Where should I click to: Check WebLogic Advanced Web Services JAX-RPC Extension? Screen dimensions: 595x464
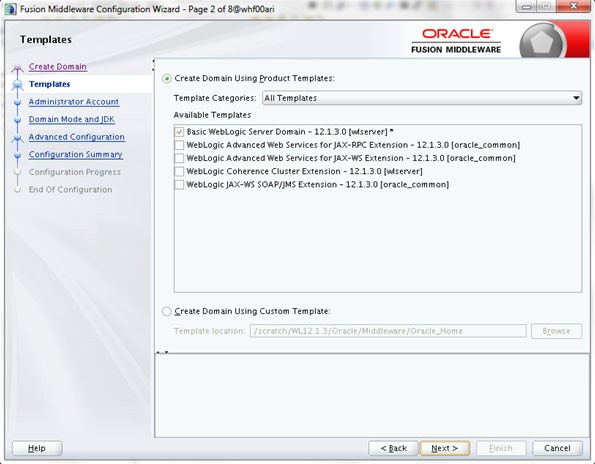pos(179,145)
